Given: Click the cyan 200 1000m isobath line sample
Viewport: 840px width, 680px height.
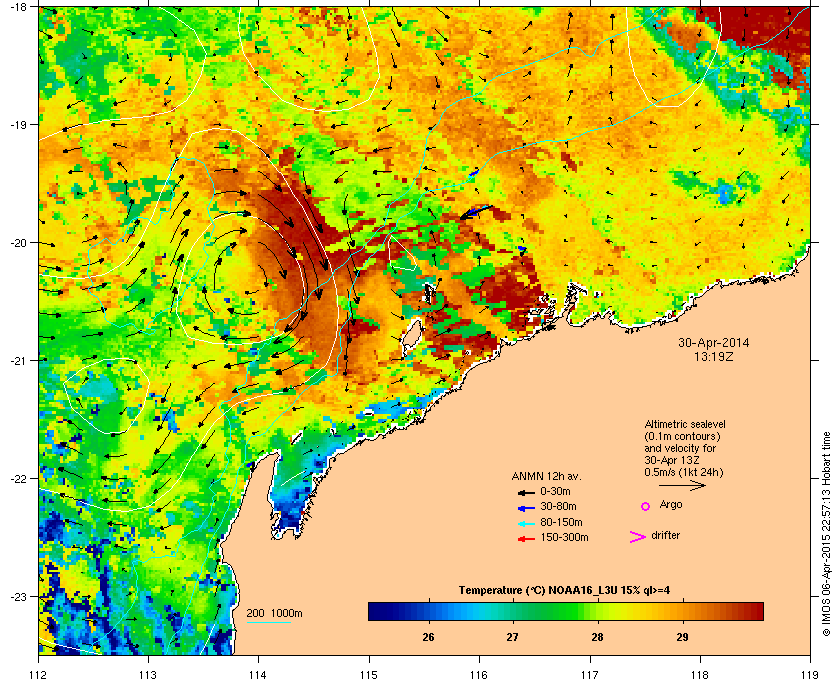Looking at the screenshot, I should 269,622.
